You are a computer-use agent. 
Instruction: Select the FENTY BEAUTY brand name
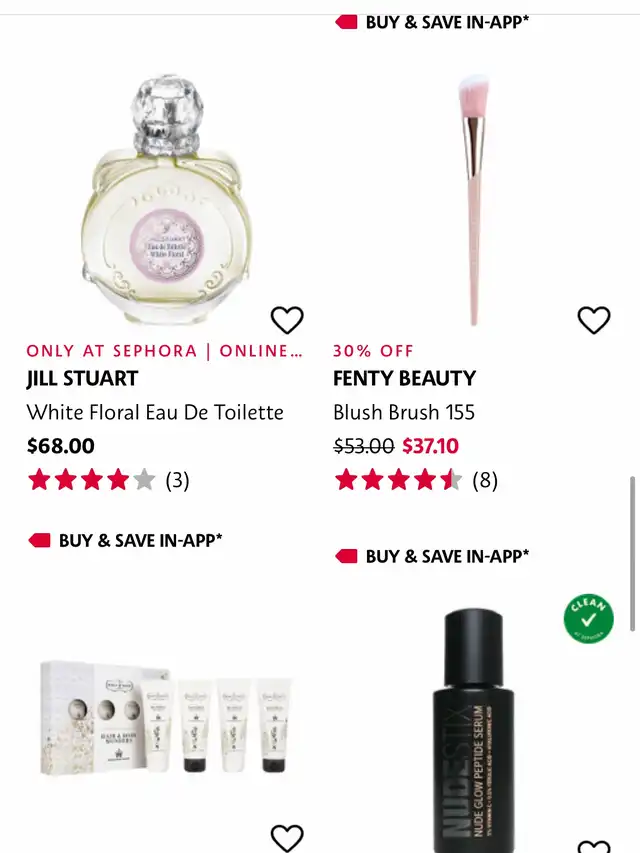click(404, 378)
